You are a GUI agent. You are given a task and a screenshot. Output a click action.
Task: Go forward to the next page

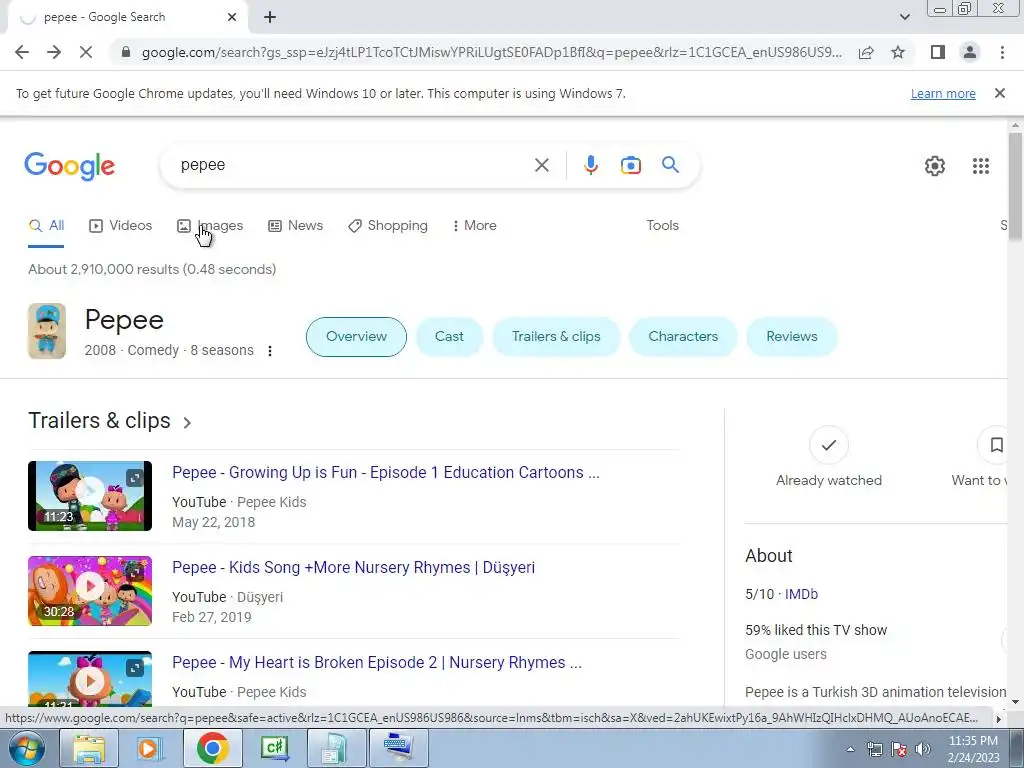click(x=54, y=52)
